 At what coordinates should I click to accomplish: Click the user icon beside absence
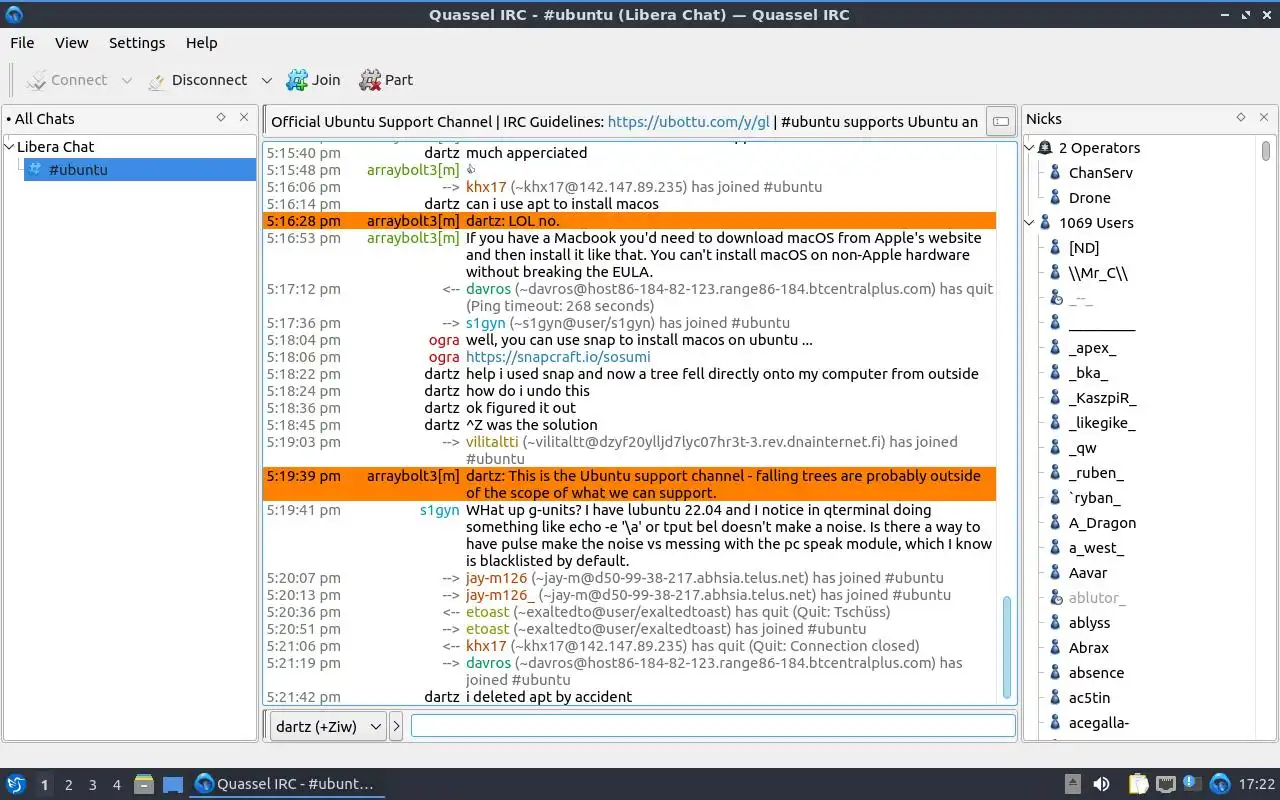tap(1055, 673)
